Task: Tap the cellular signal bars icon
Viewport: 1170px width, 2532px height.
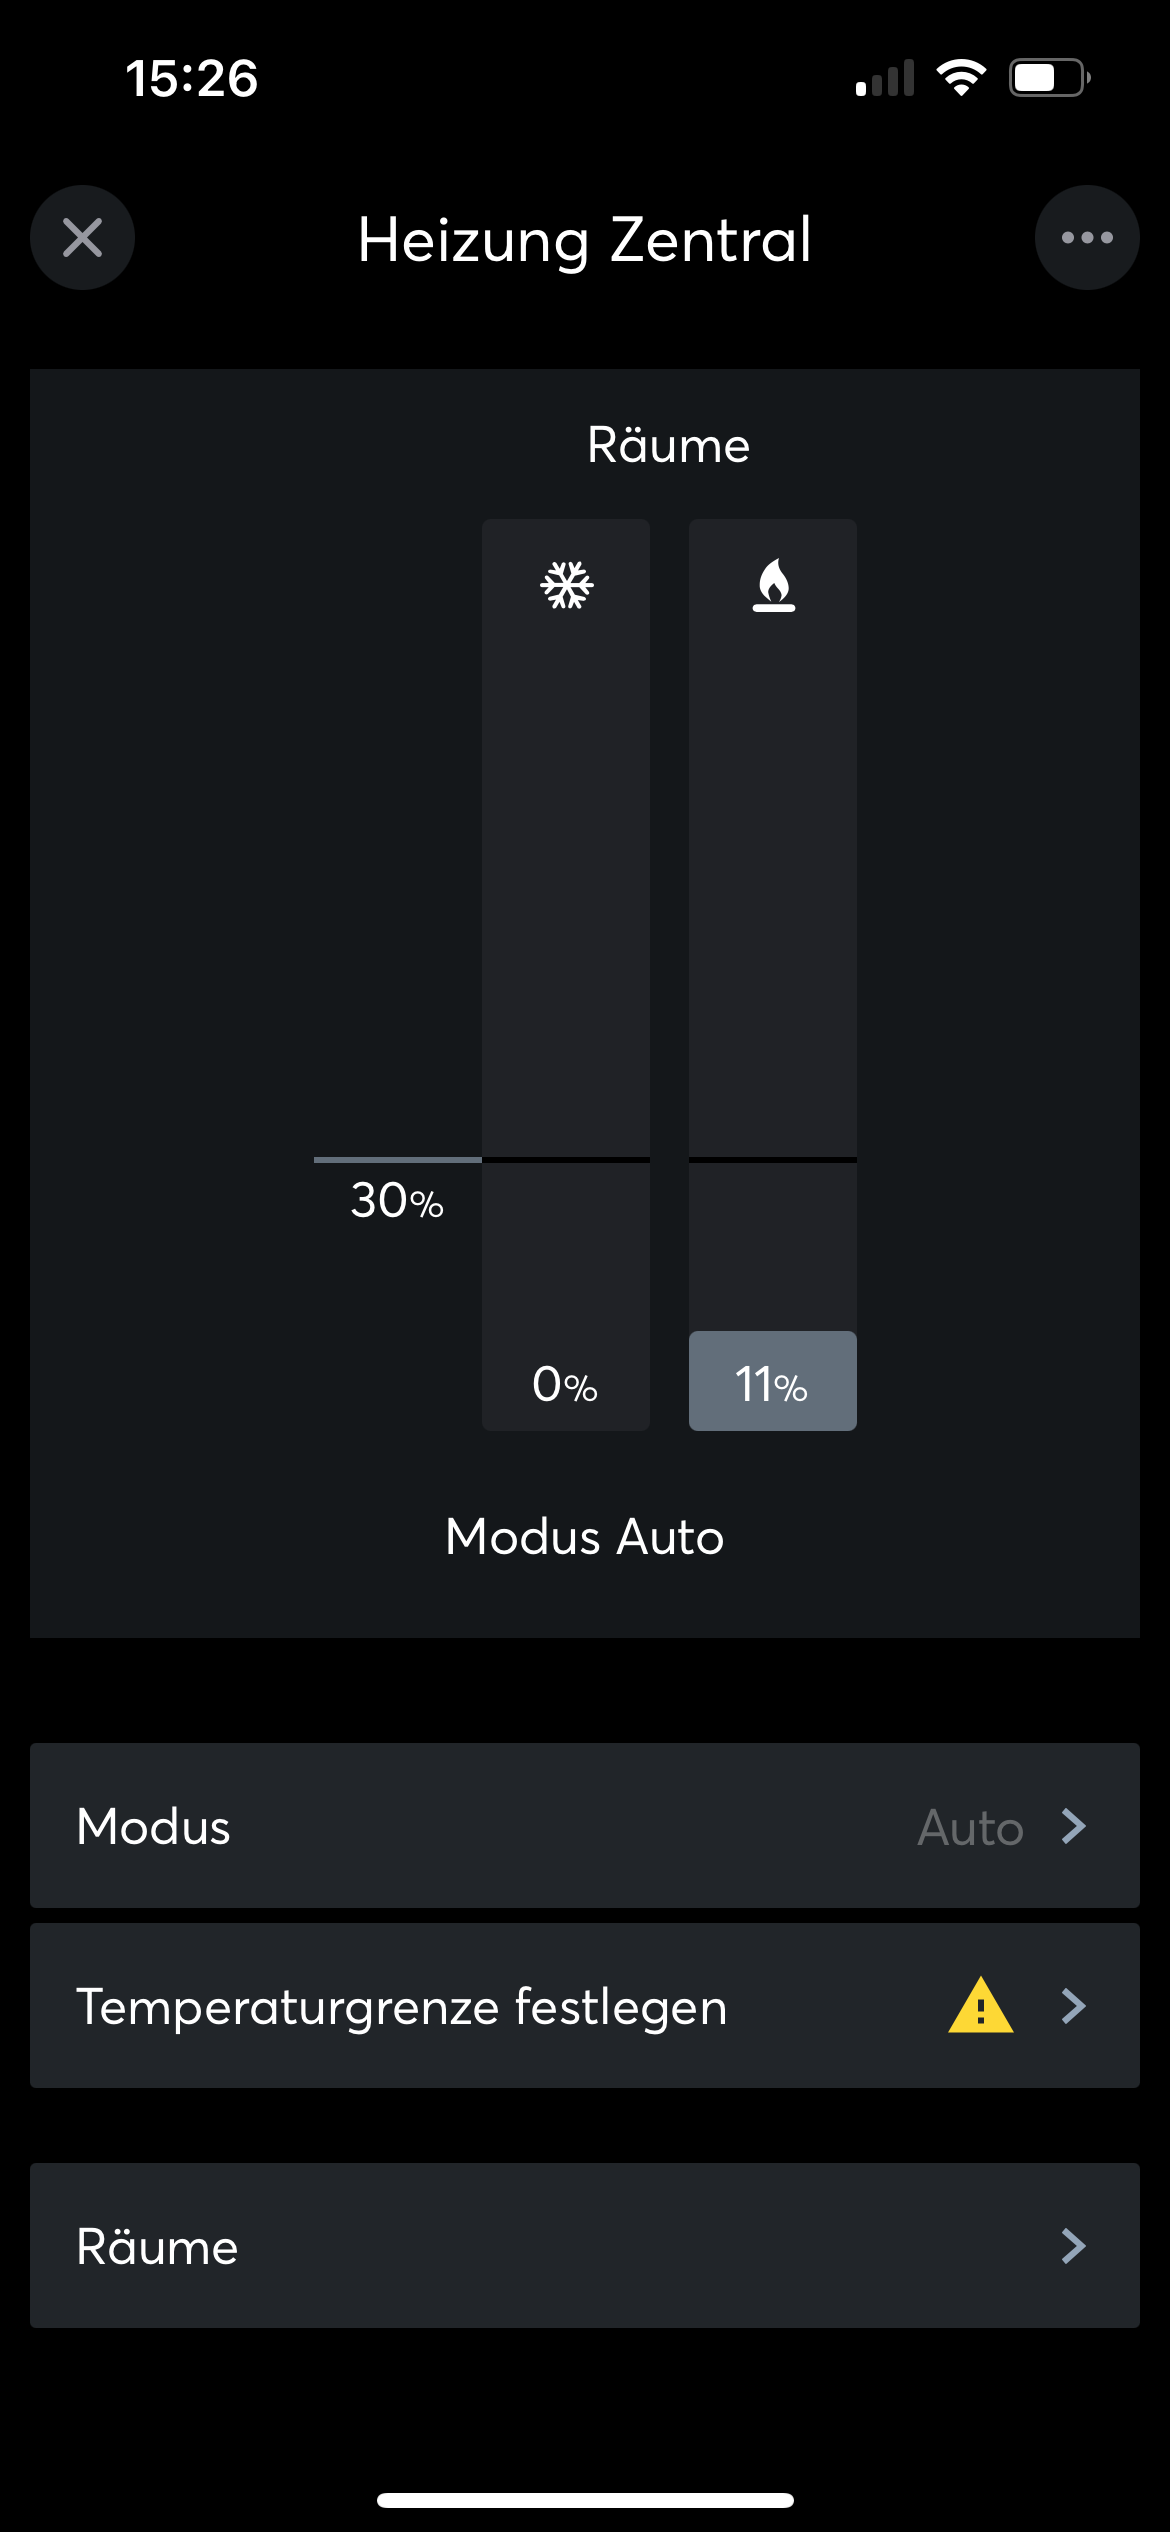Action: (885, 78)
